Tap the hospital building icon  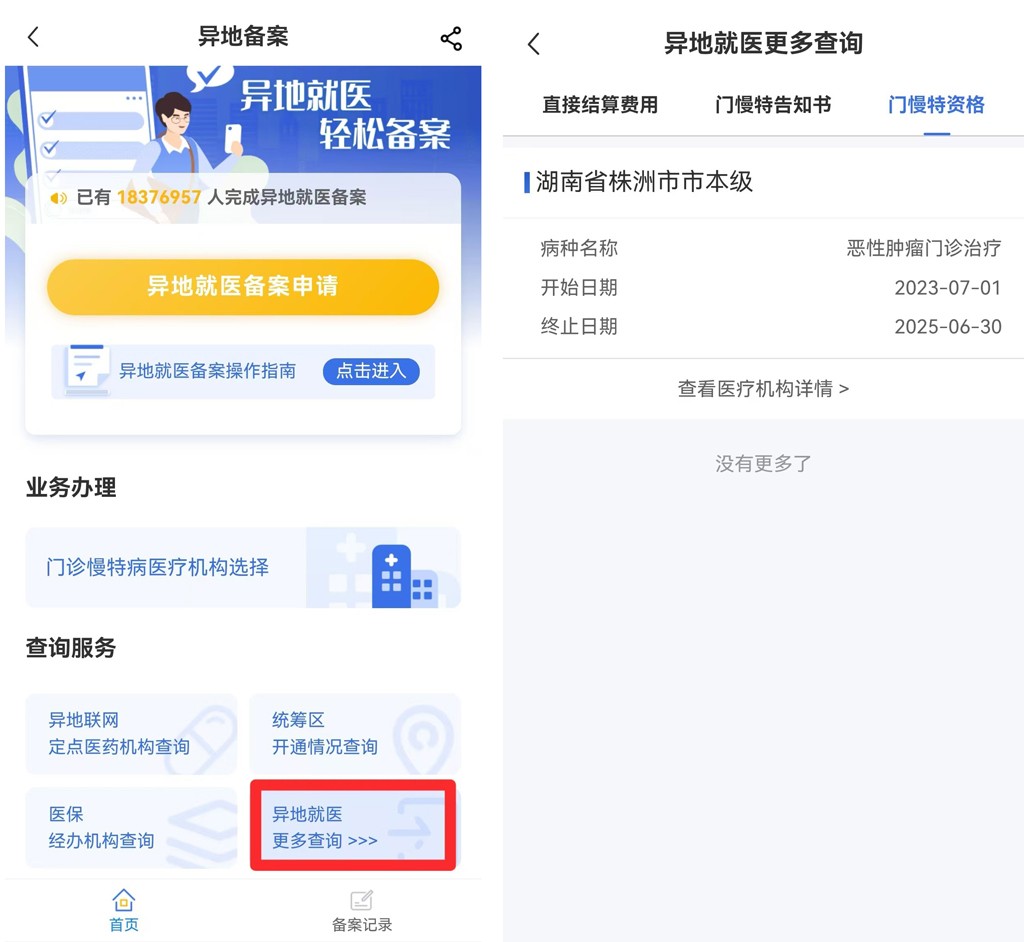pyautogui.click(x=403, y=577)
